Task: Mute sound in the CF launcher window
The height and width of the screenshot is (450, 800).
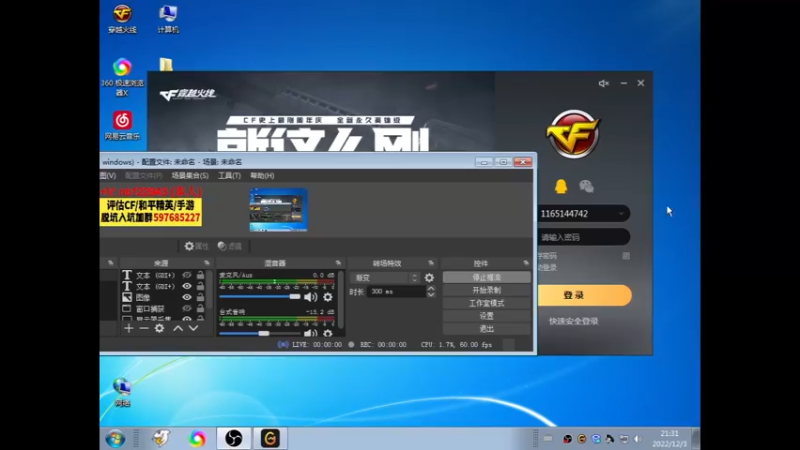Action: (604, 83)
